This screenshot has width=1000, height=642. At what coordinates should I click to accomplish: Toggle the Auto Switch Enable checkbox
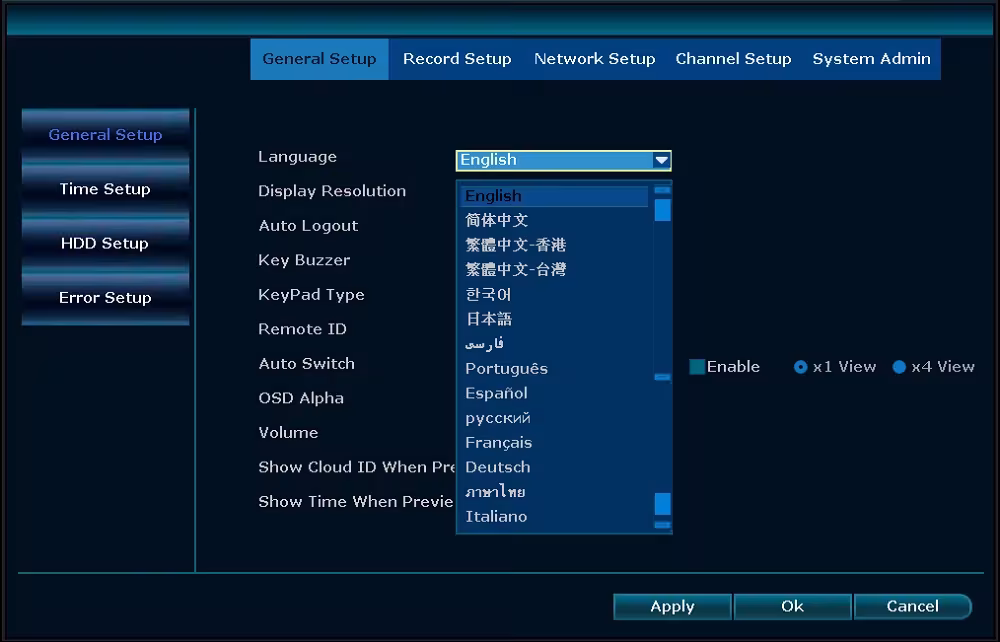(697, 367)
